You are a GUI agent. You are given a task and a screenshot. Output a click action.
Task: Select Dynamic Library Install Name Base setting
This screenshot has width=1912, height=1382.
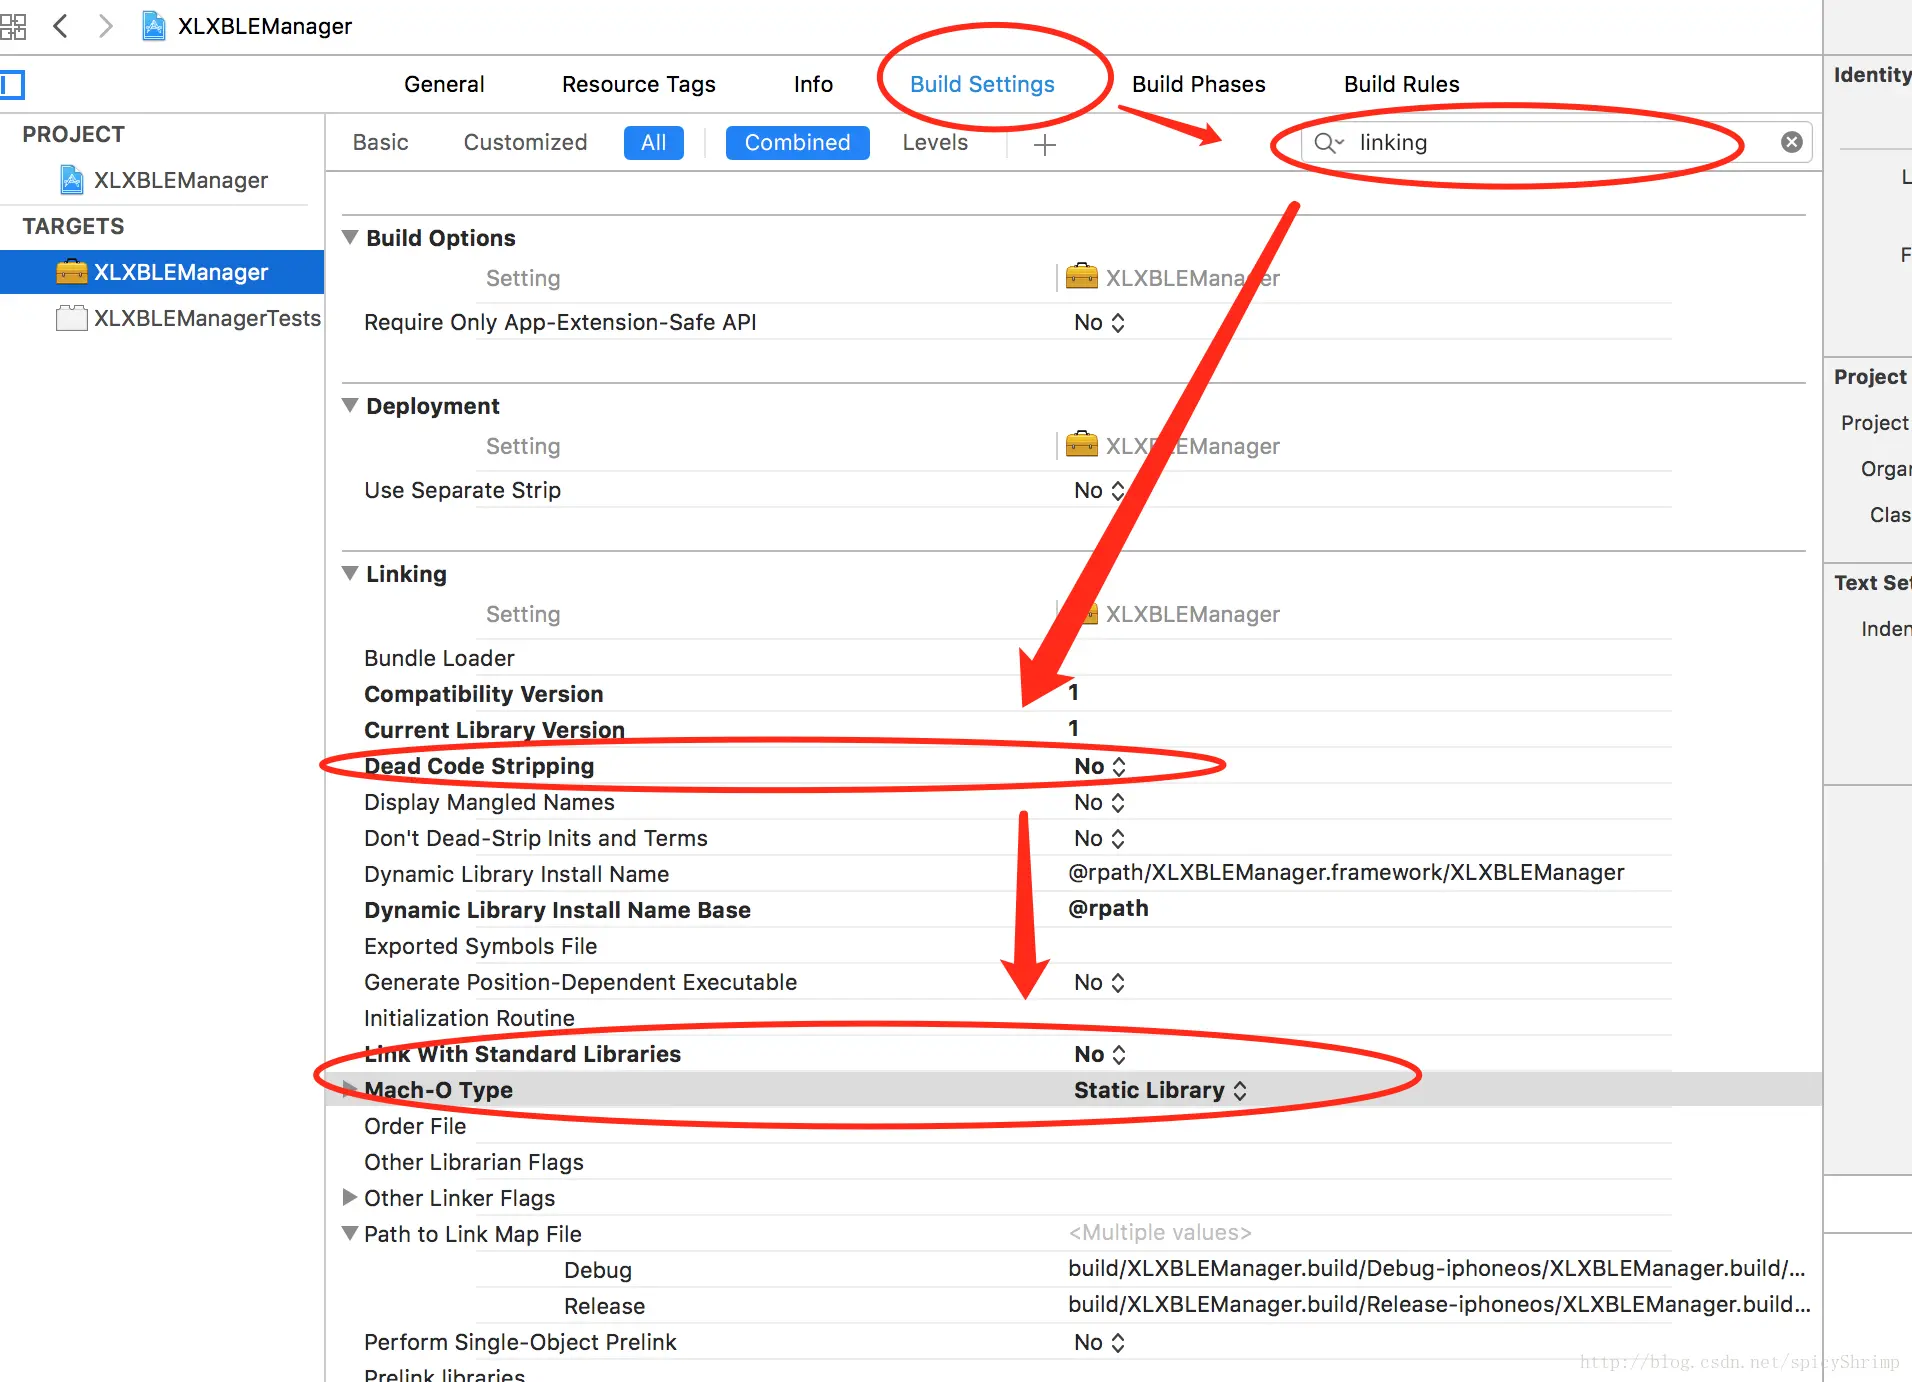point(557,910)
